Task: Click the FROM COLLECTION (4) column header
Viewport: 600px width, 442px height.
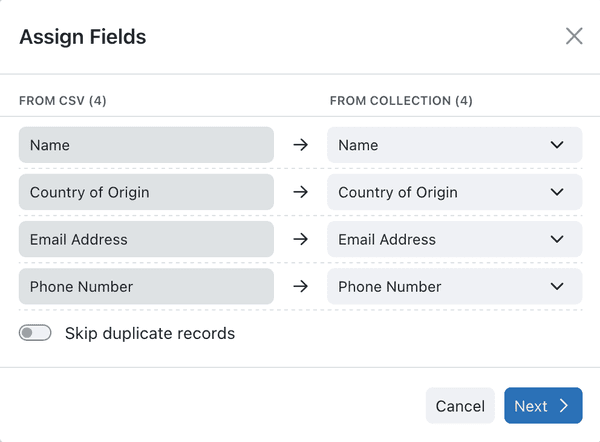Action: click(401, 101)
